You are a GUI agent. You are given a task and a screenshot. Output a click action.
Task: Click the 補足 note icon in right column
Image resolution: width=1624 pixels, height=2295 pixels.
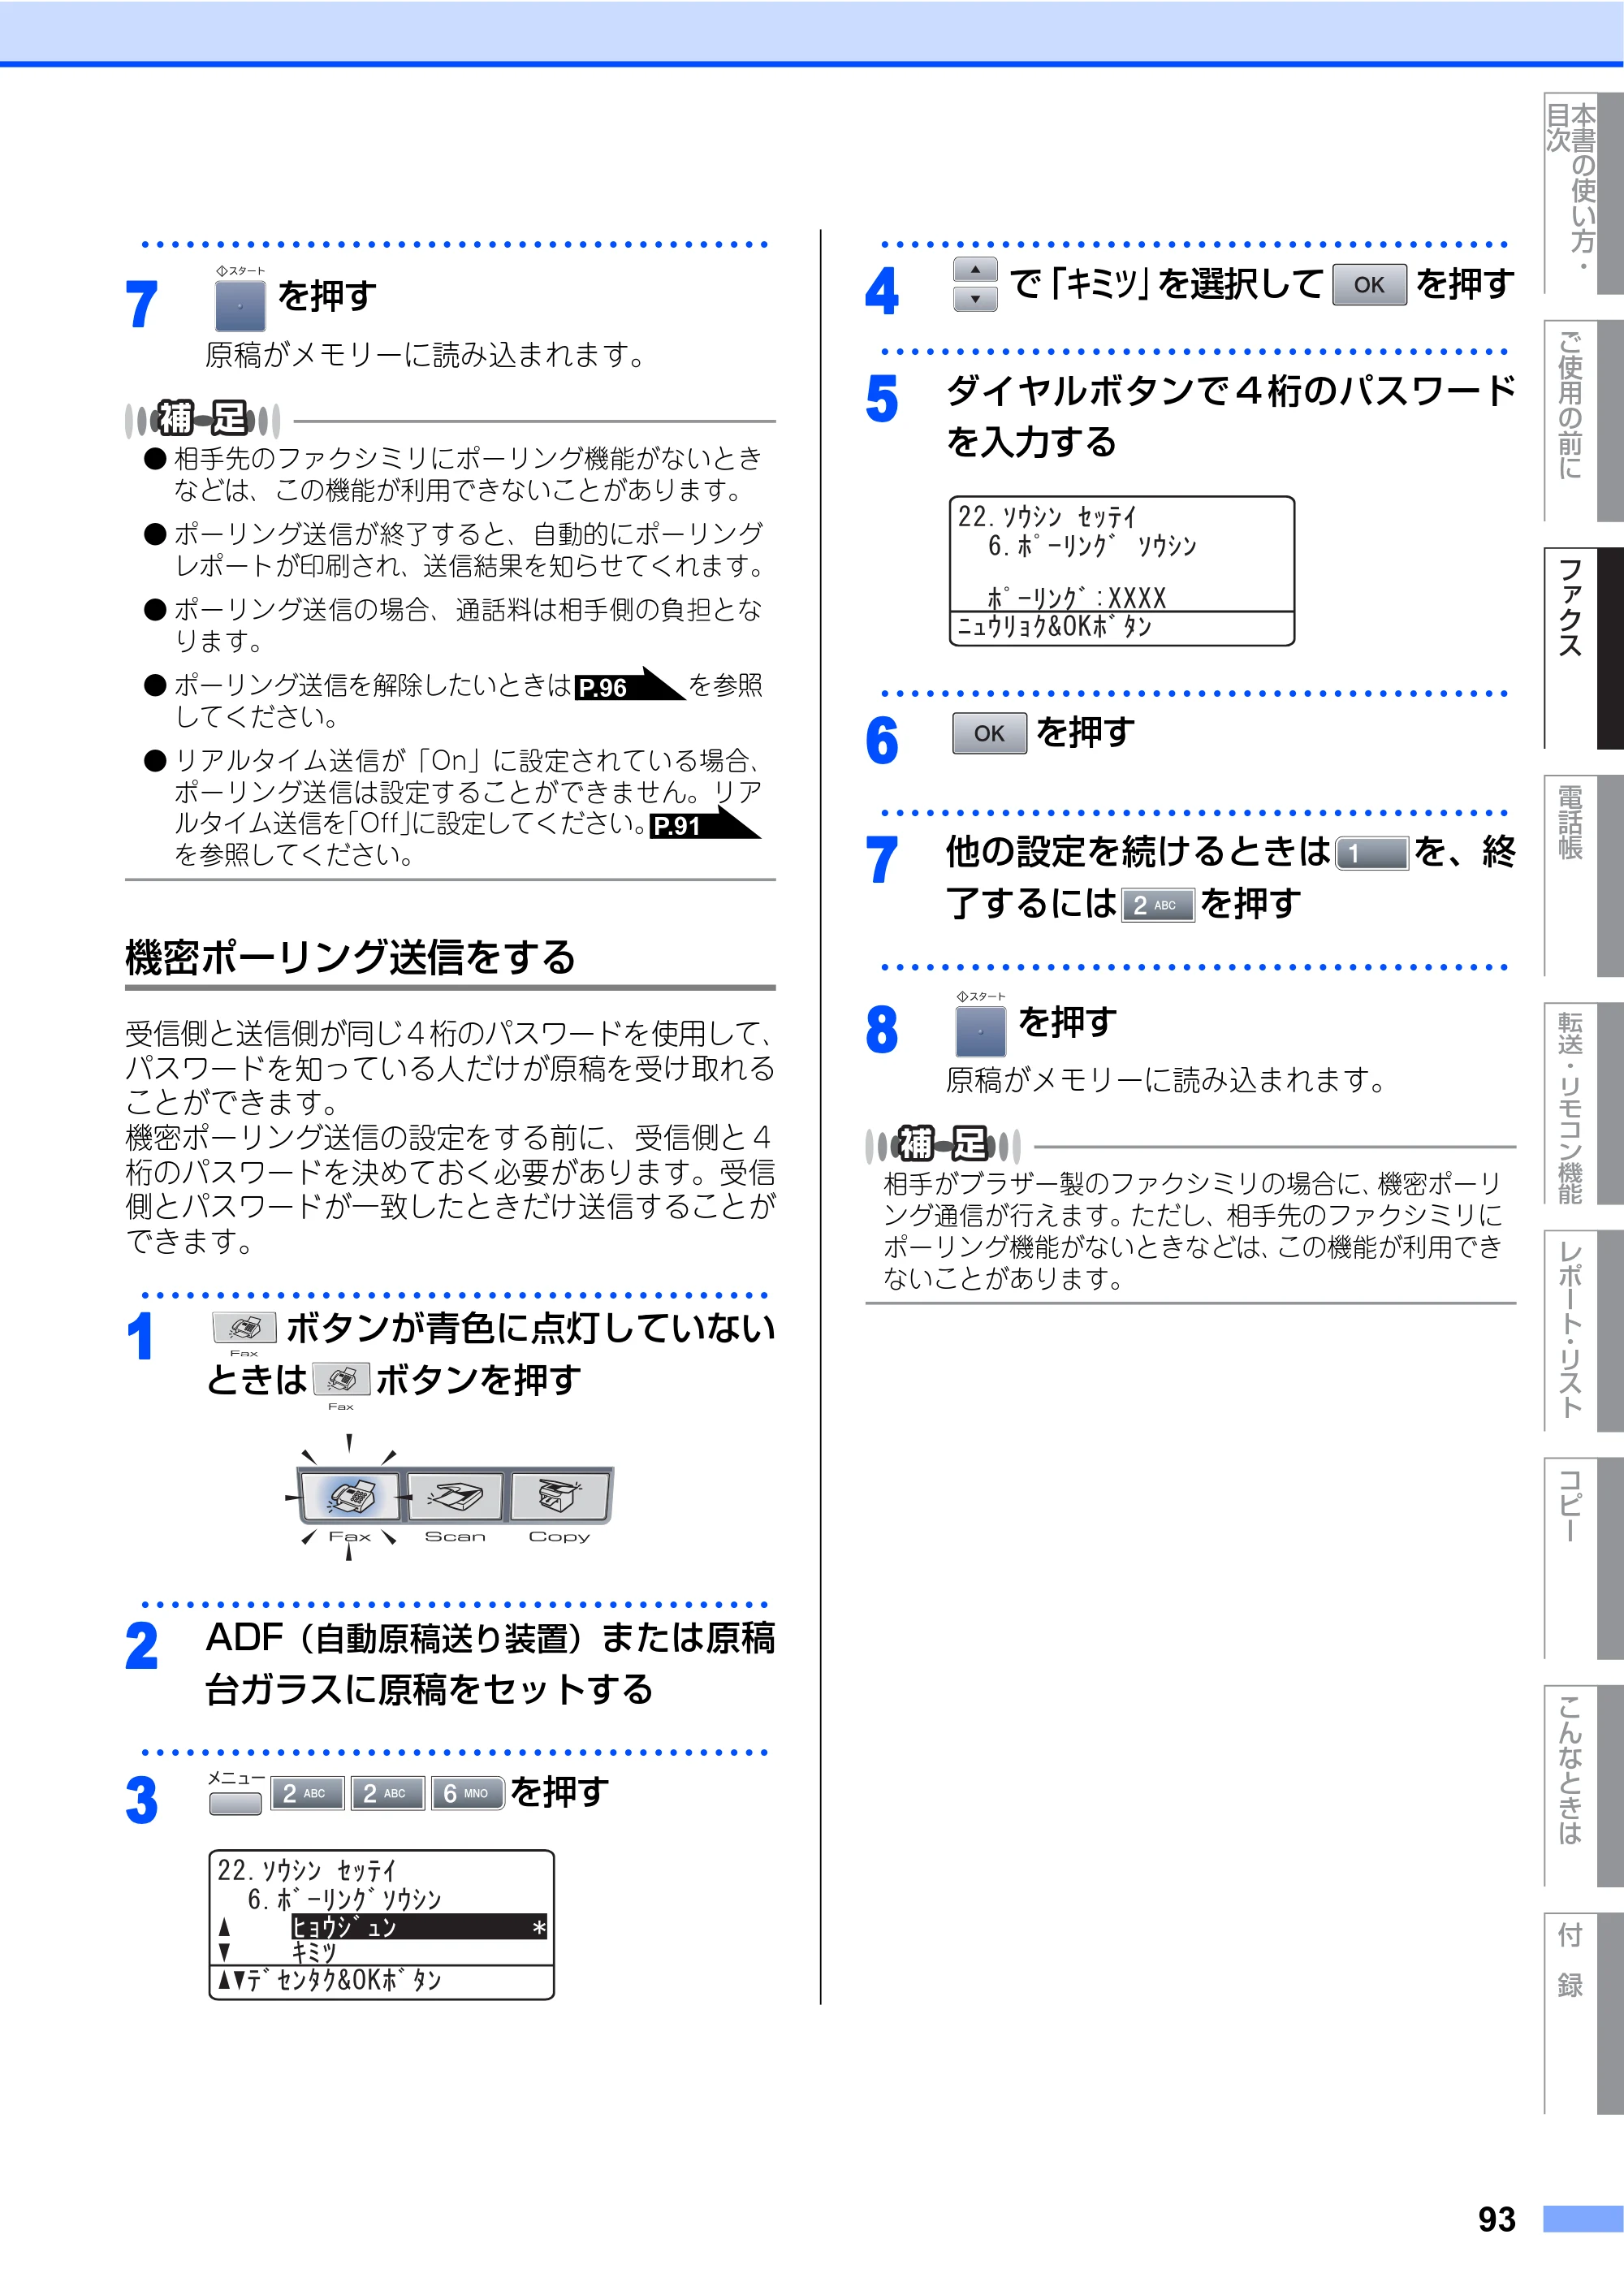[943, 1144]
